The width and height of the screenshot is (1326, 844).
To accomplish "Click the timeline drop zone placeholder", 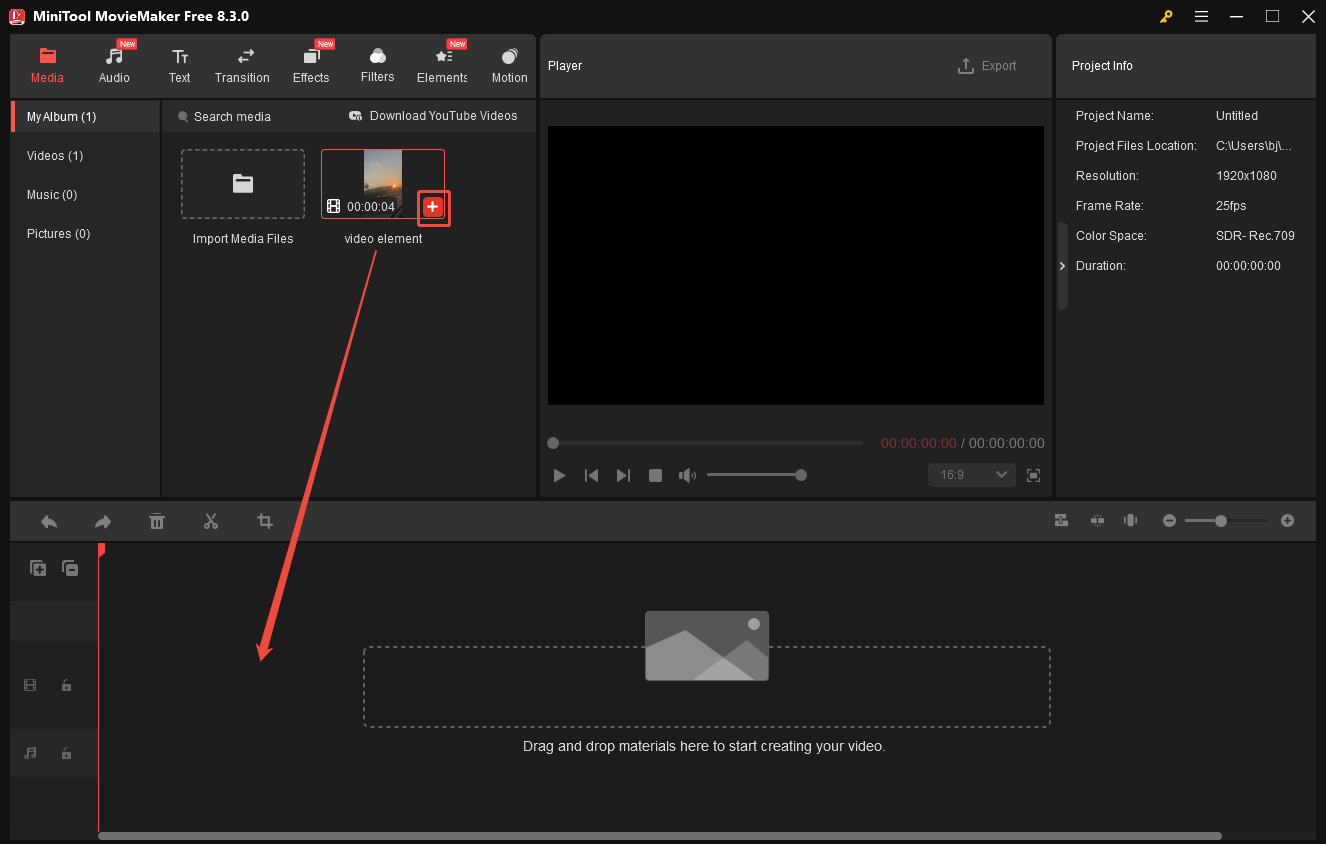I will click(707, 686).
